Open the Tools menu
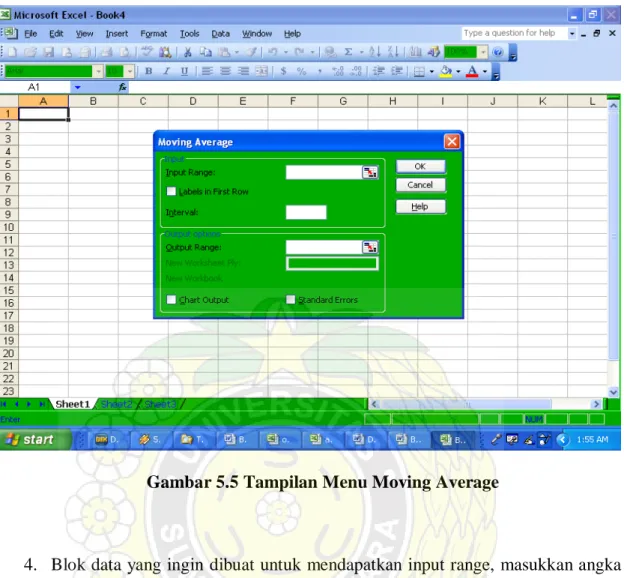The image size is (624, 578). (189, 34)
